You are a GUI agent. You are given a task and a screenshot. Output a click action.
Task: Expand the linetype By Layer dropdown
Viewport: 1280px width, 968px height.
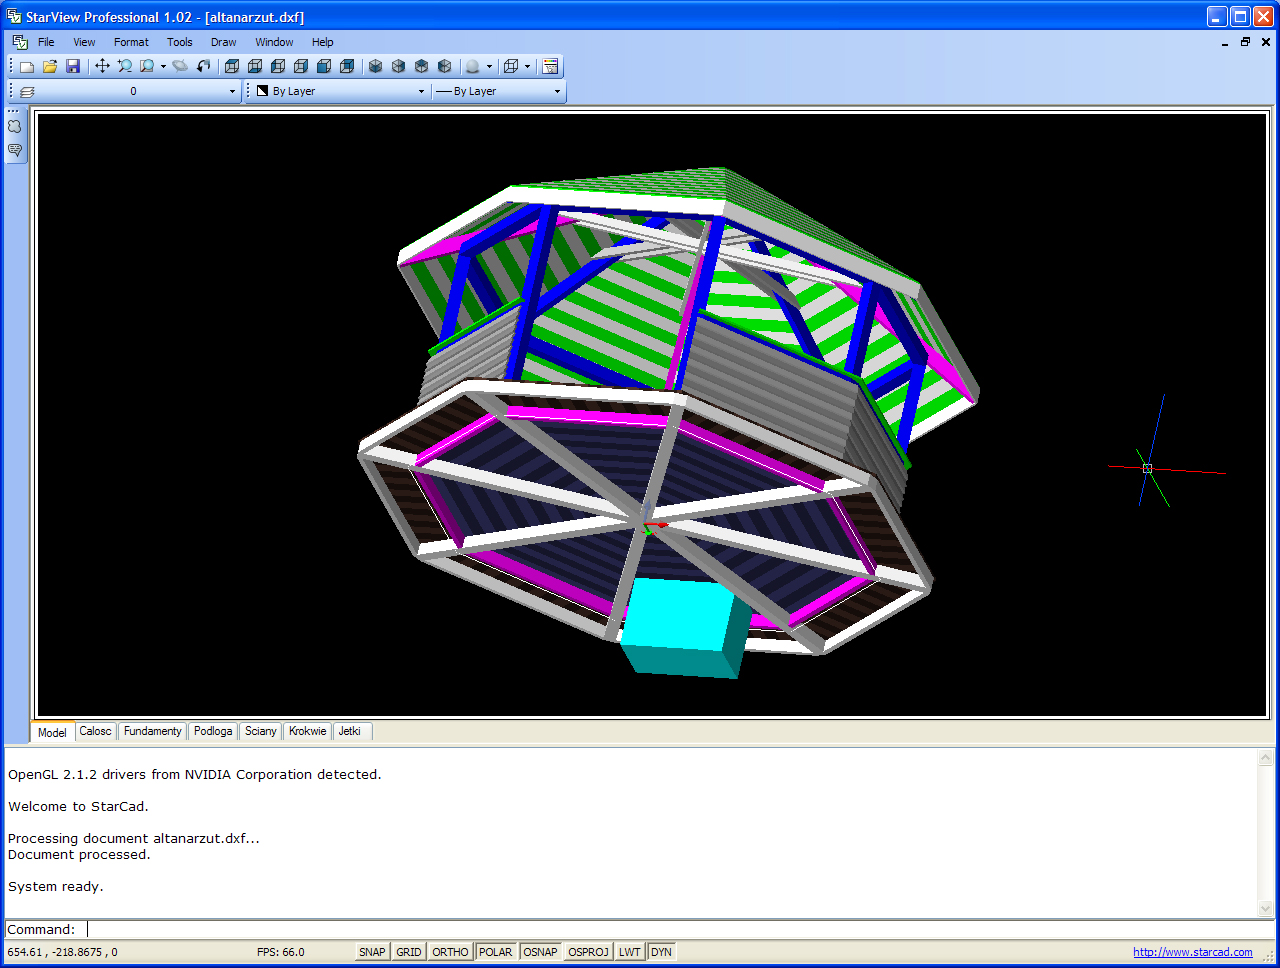coord(557,91)
